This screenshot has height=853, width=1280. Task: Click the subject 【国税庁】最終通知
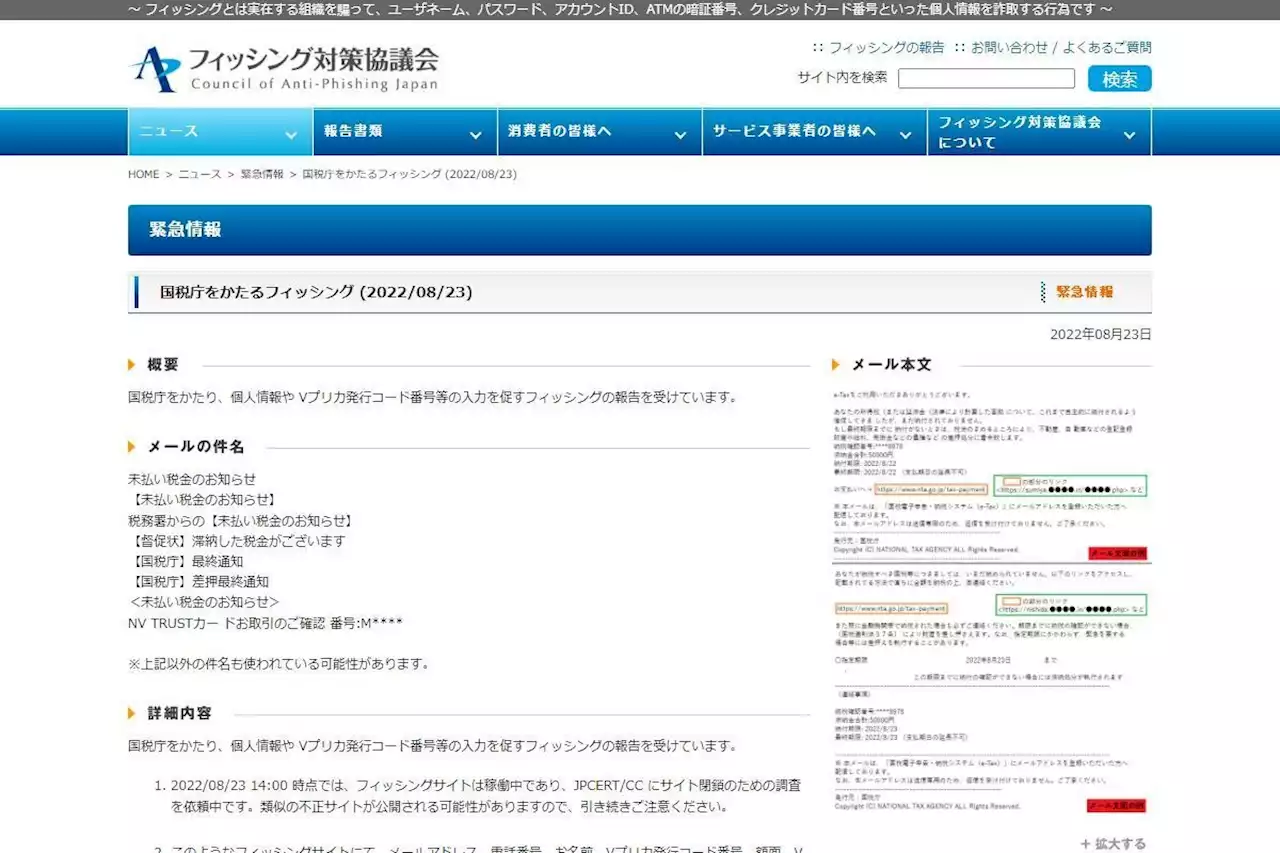[x=186, y=561]
